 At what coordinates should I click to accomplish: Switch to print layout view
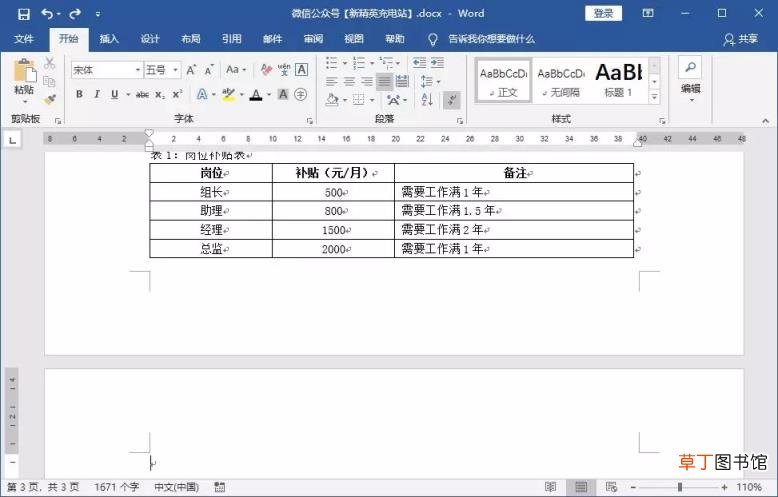(581, 487)
